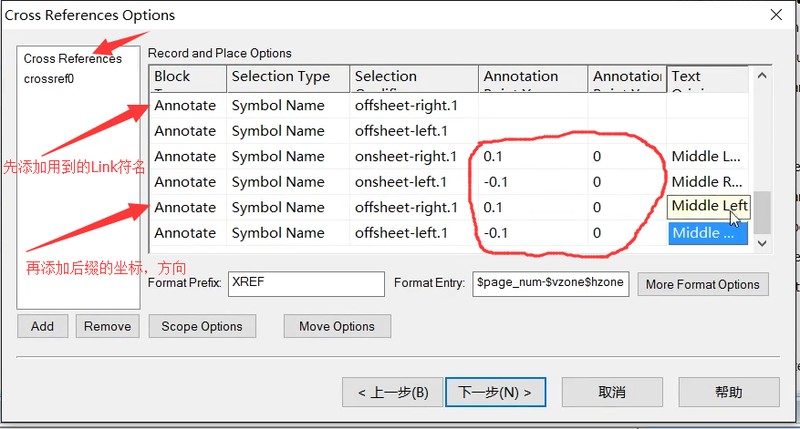This screenshot has height=429, width=800.
Task: Select Middle L... text origin for onsheet-right.1
Action: click(707, 157)
